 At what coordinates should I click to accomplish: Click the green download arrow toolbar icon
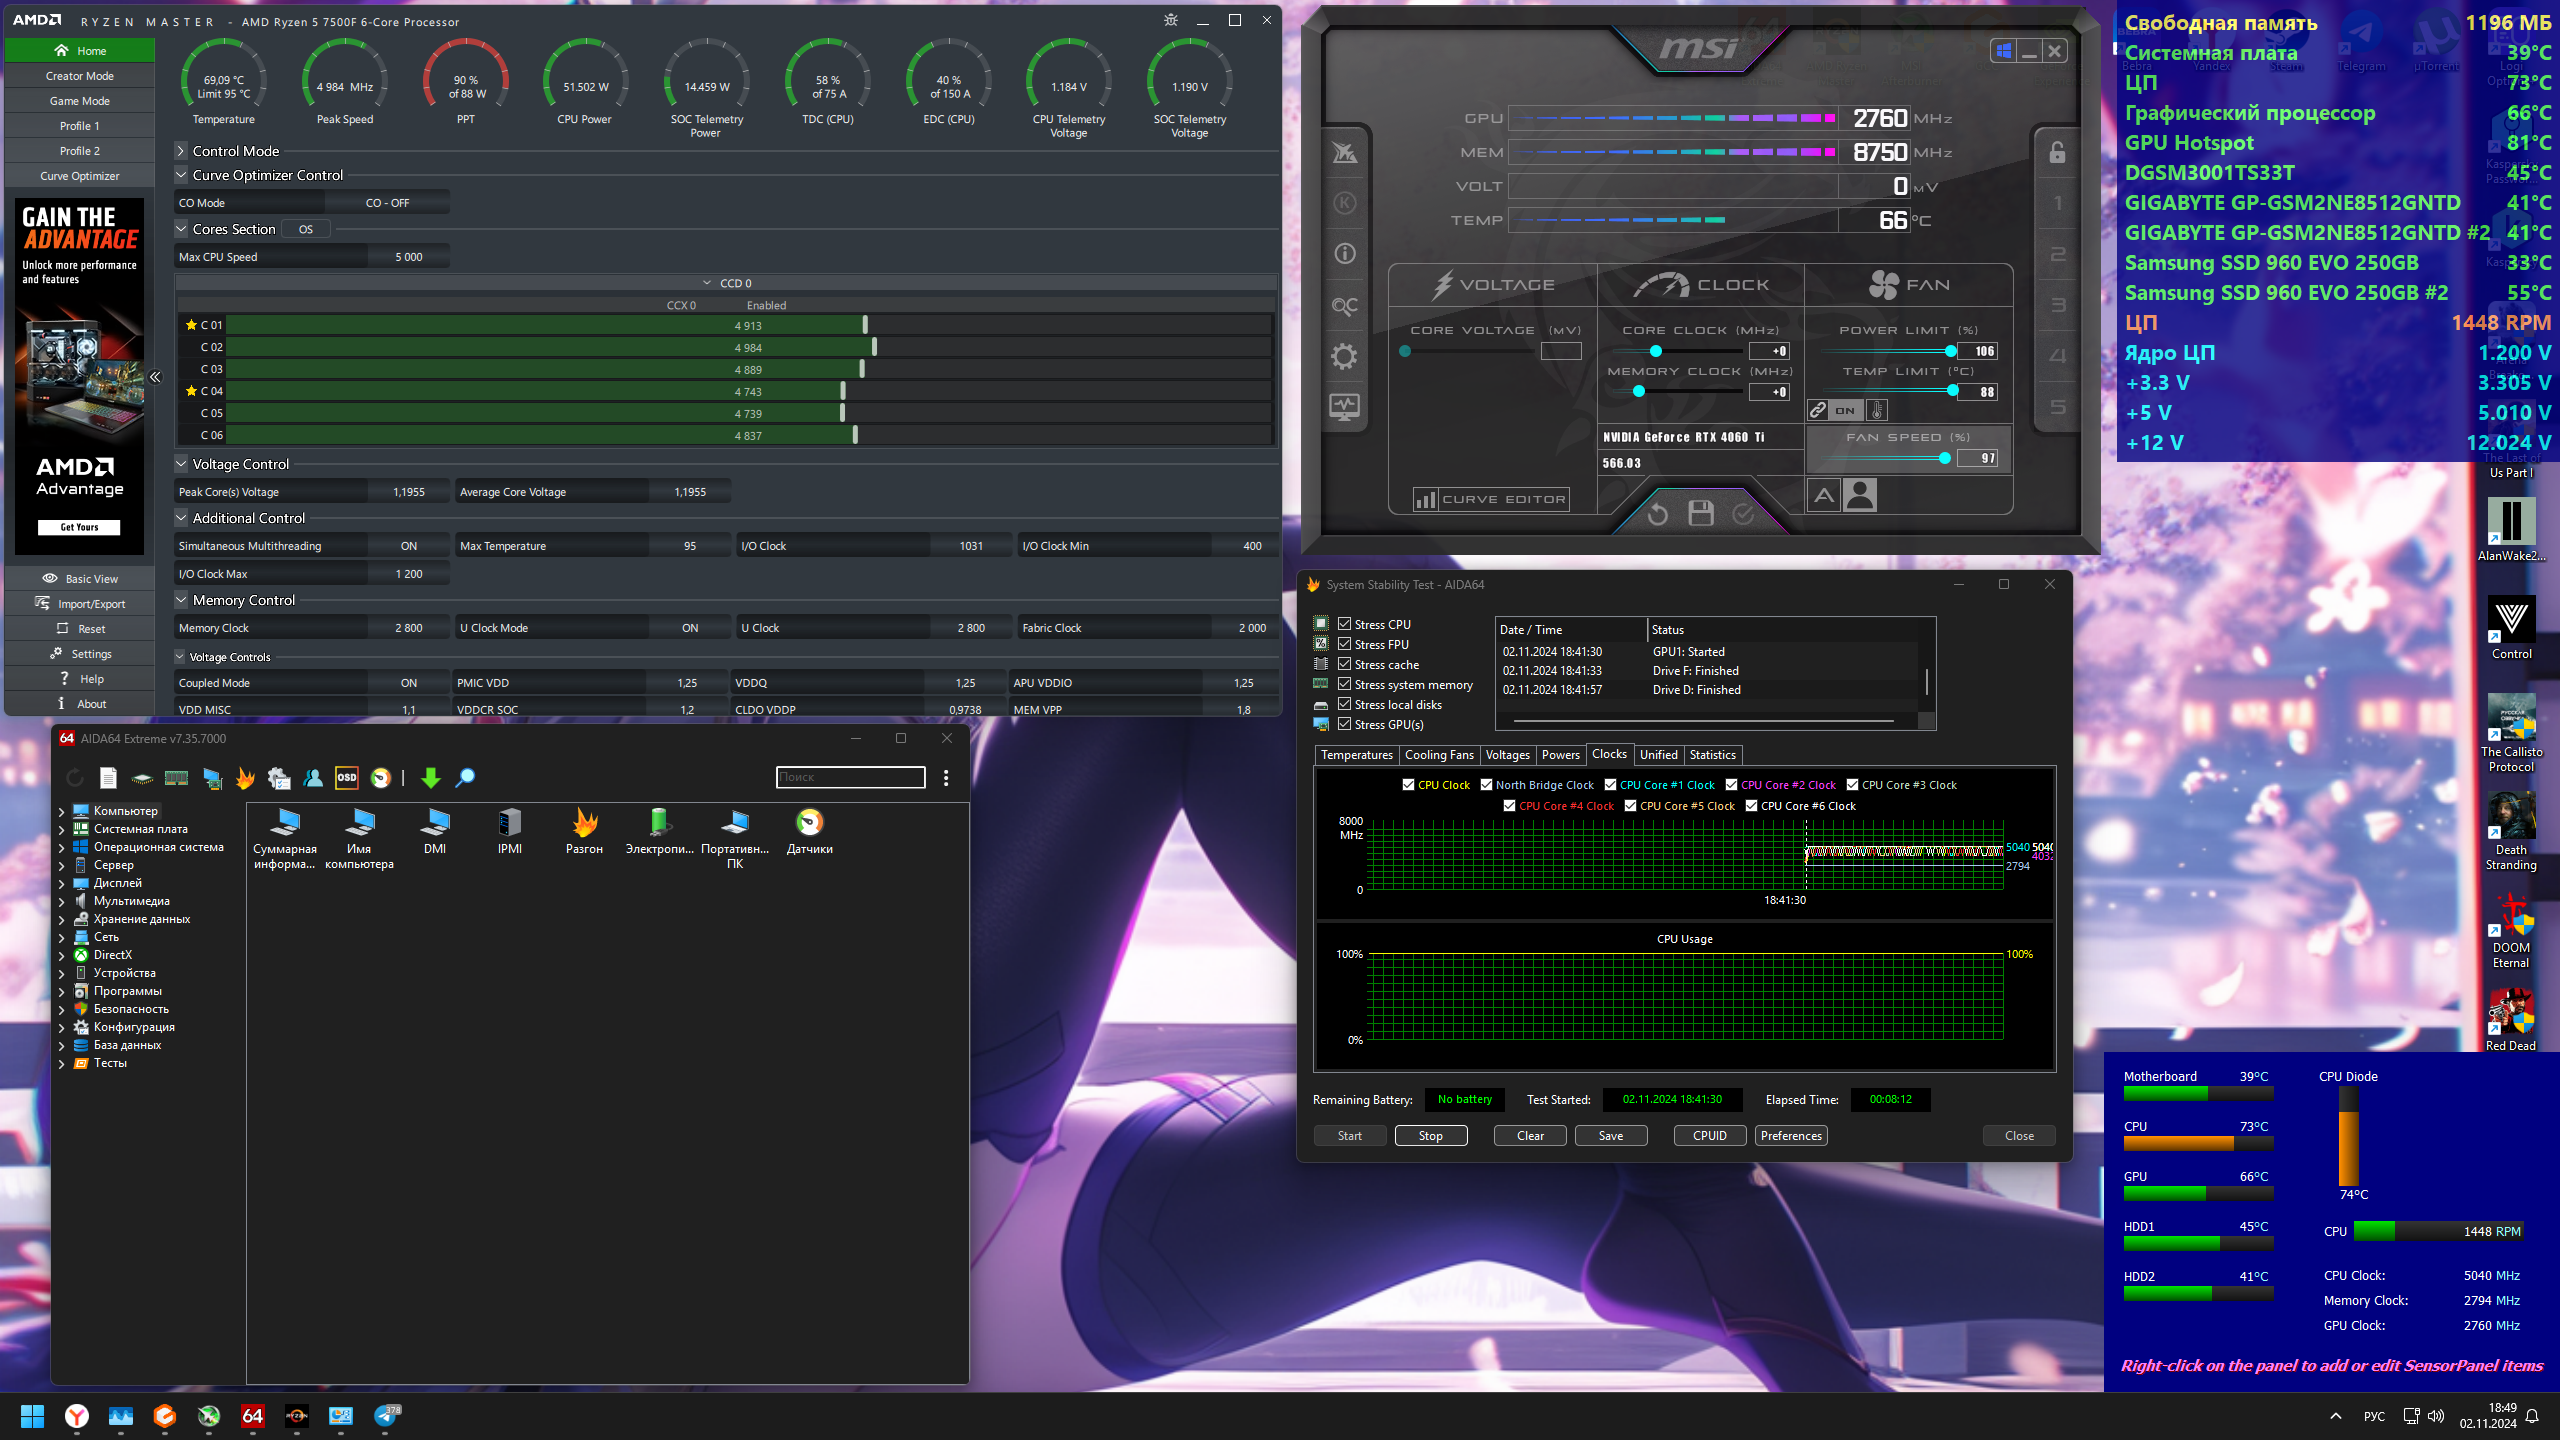pyautogui.click(x=430, y=777)
